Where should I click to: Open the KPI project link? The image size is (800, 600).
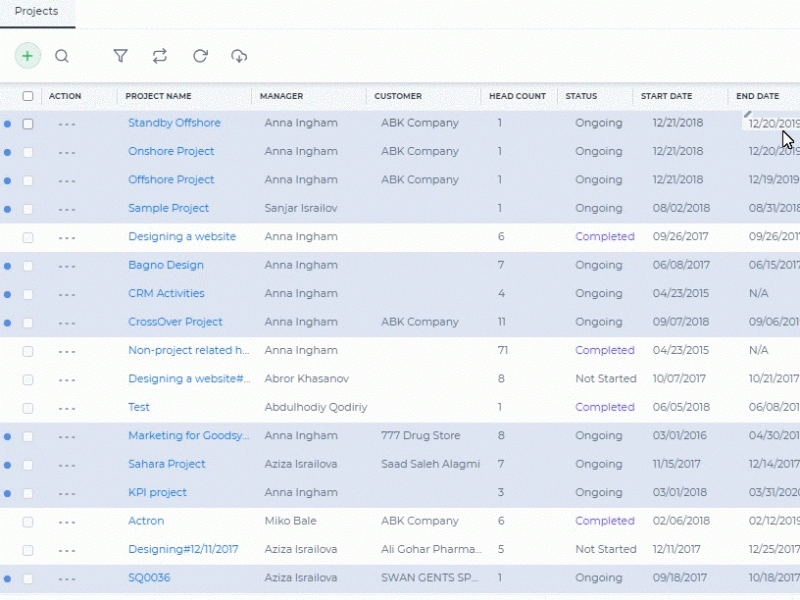tap(157, 493)
